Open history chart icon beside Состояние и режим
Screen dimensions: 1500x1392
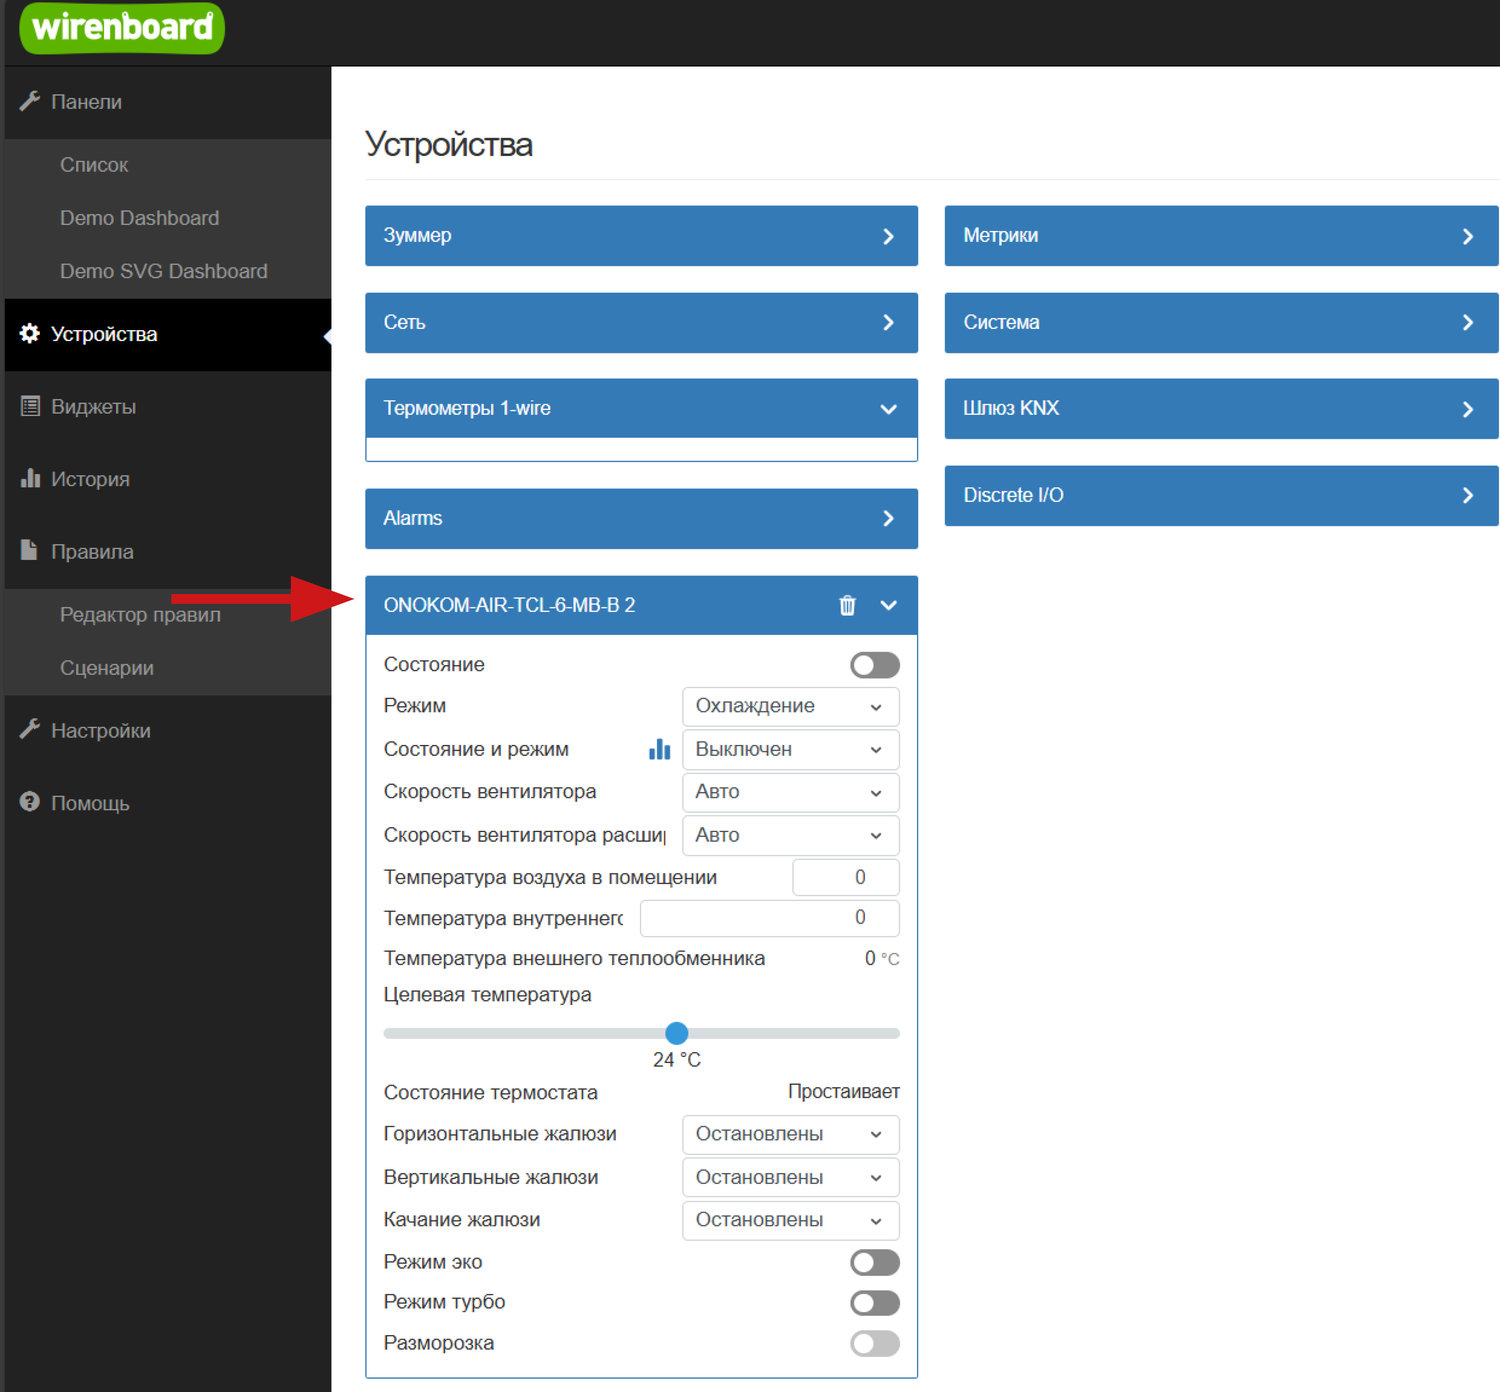pyautogui.click(x=659, y=749)
